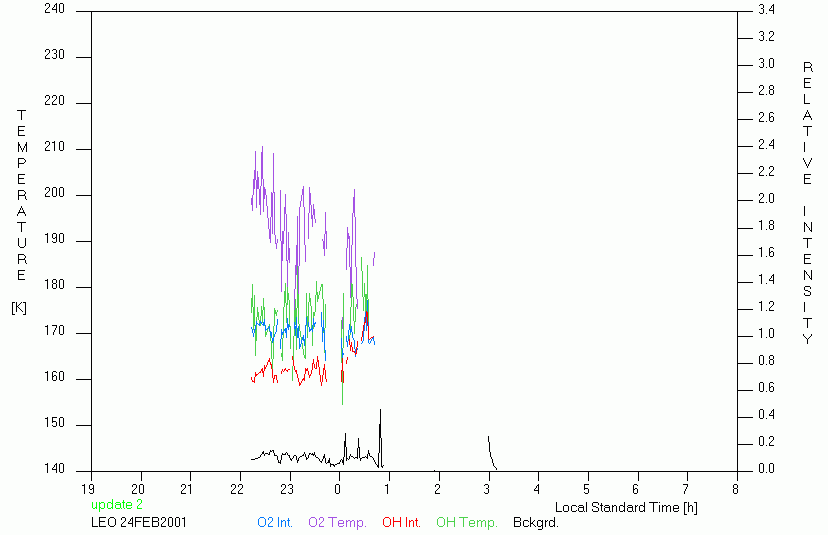Click the 150 temperature axis label
Screen dimensions: 828x535
[x=54, y=423]
